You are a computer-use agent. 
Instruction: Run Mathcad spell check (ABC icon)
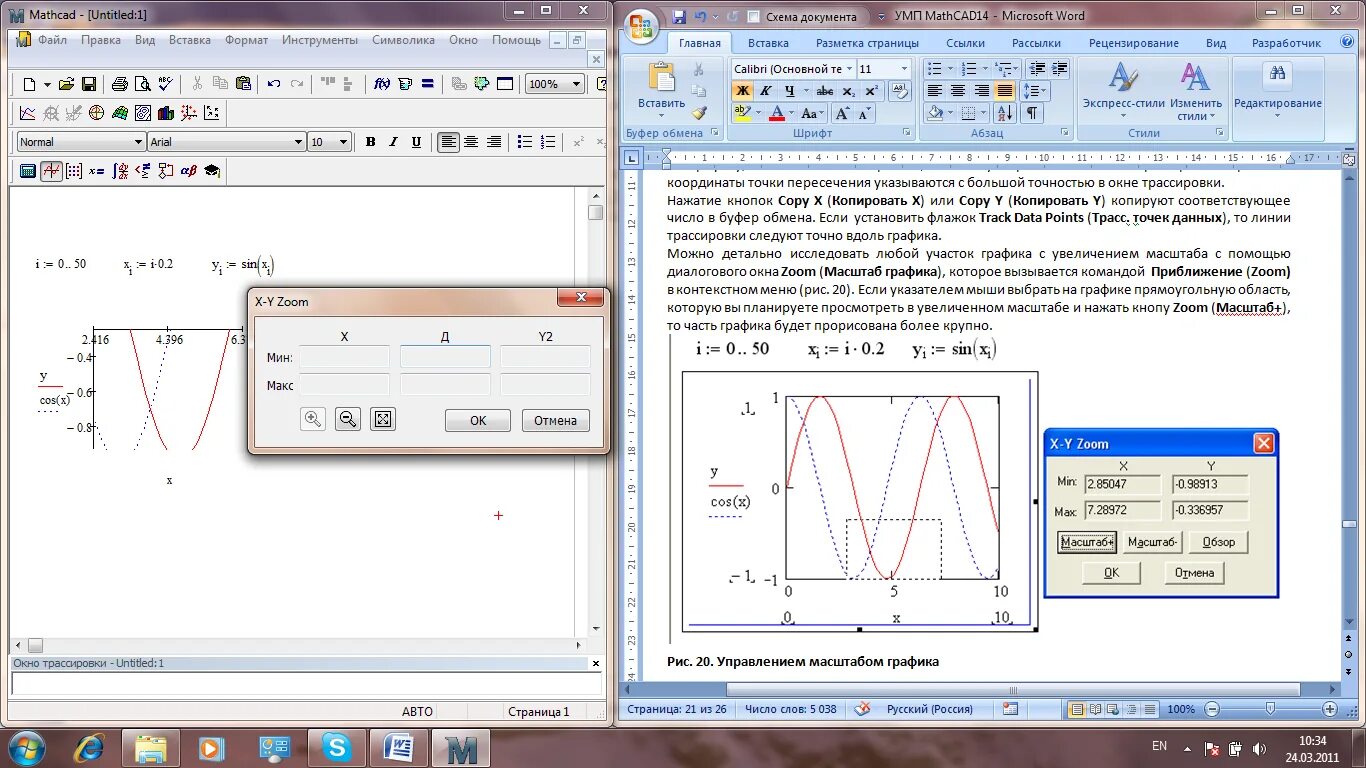[x=164, y=84]
